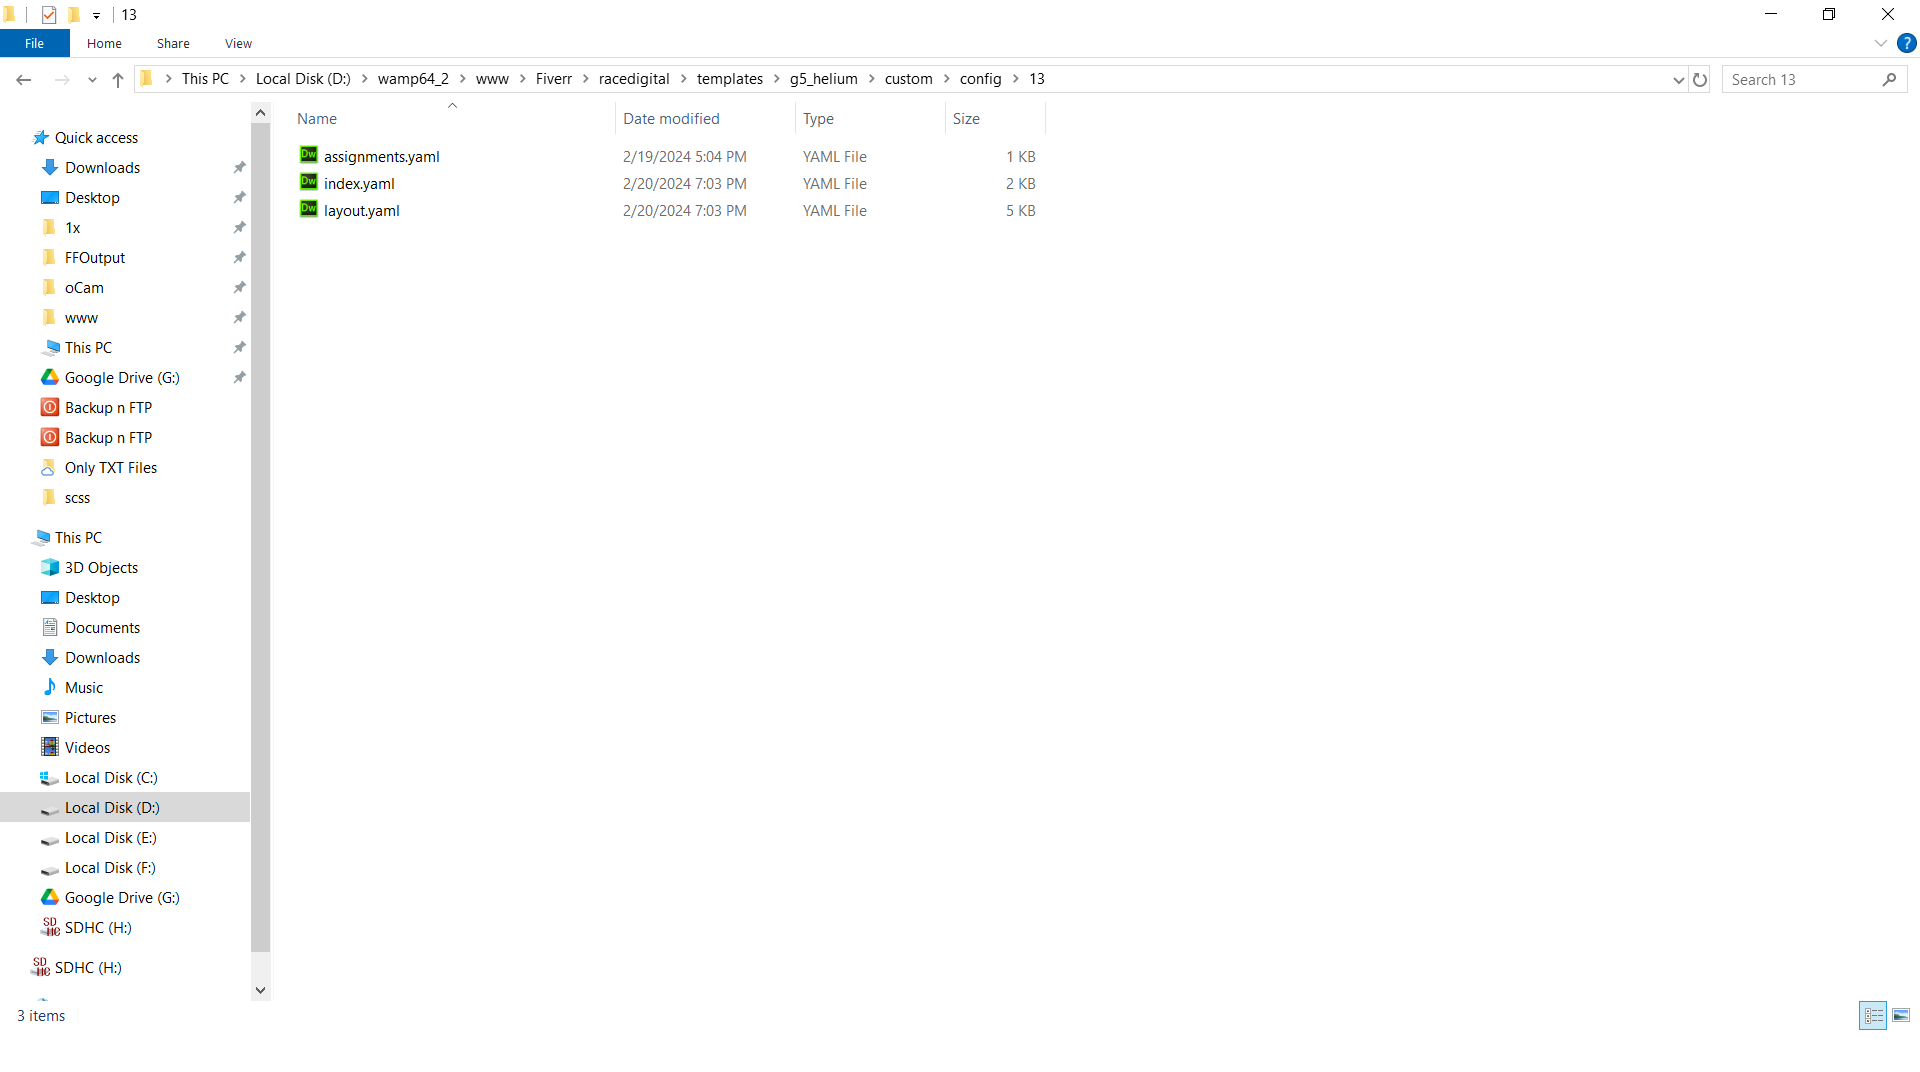The height and width of the screenshot is (1072, 1920).
Task: Open the File menu
Action: [34, 43]
